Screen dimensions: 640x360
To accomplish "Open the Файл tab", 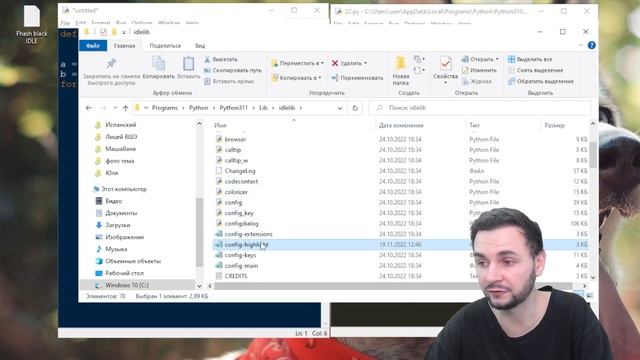I will tap(93, 46).
